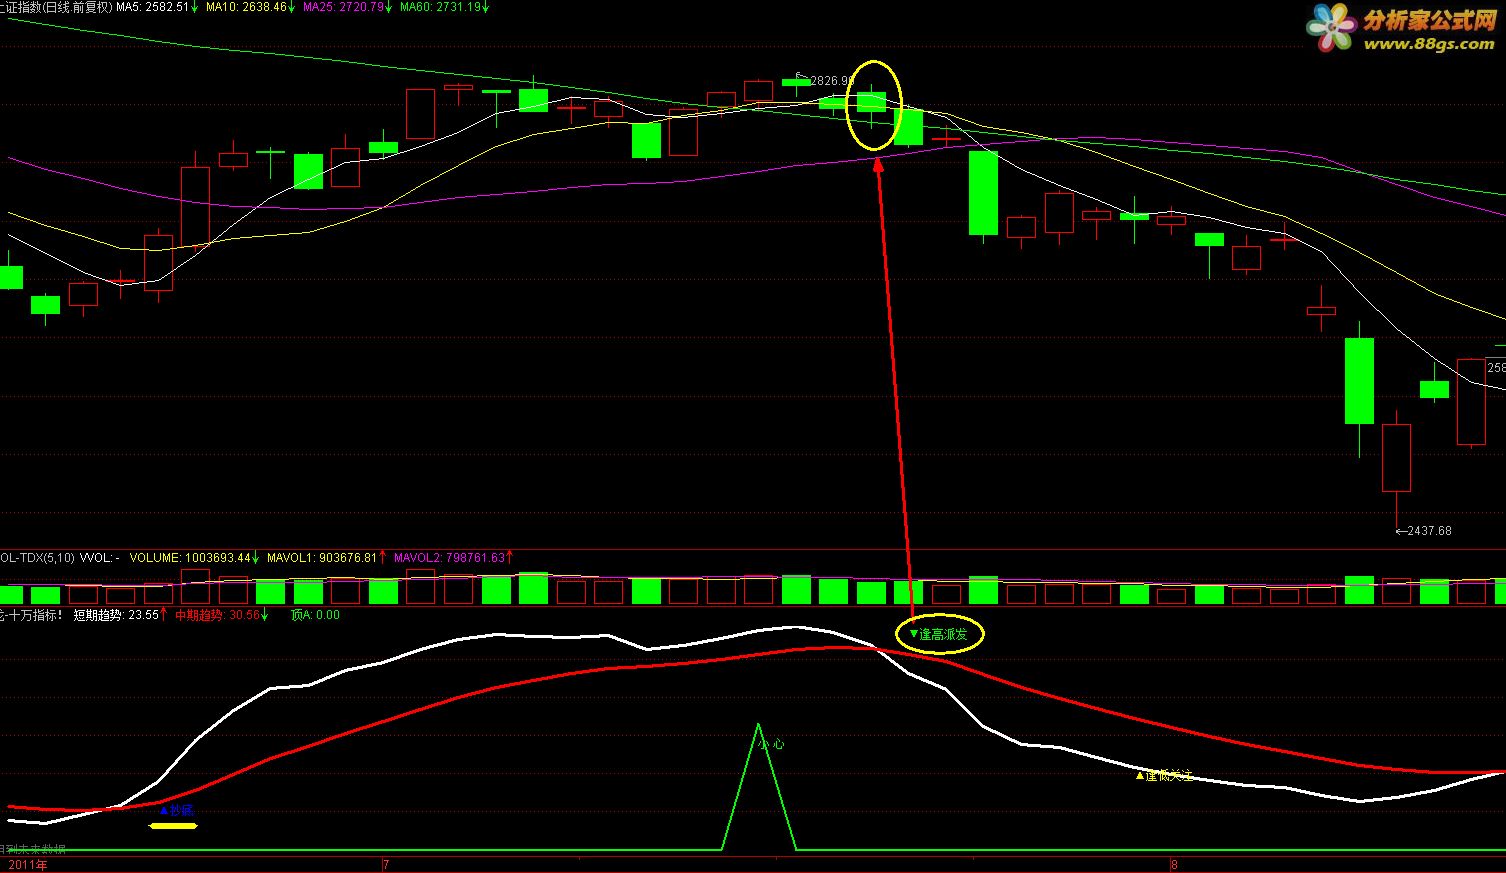The width and height of the screenshot is (1506, 873).
Task: Click the VVOL: - label
Action: click(x=100, y=558)
